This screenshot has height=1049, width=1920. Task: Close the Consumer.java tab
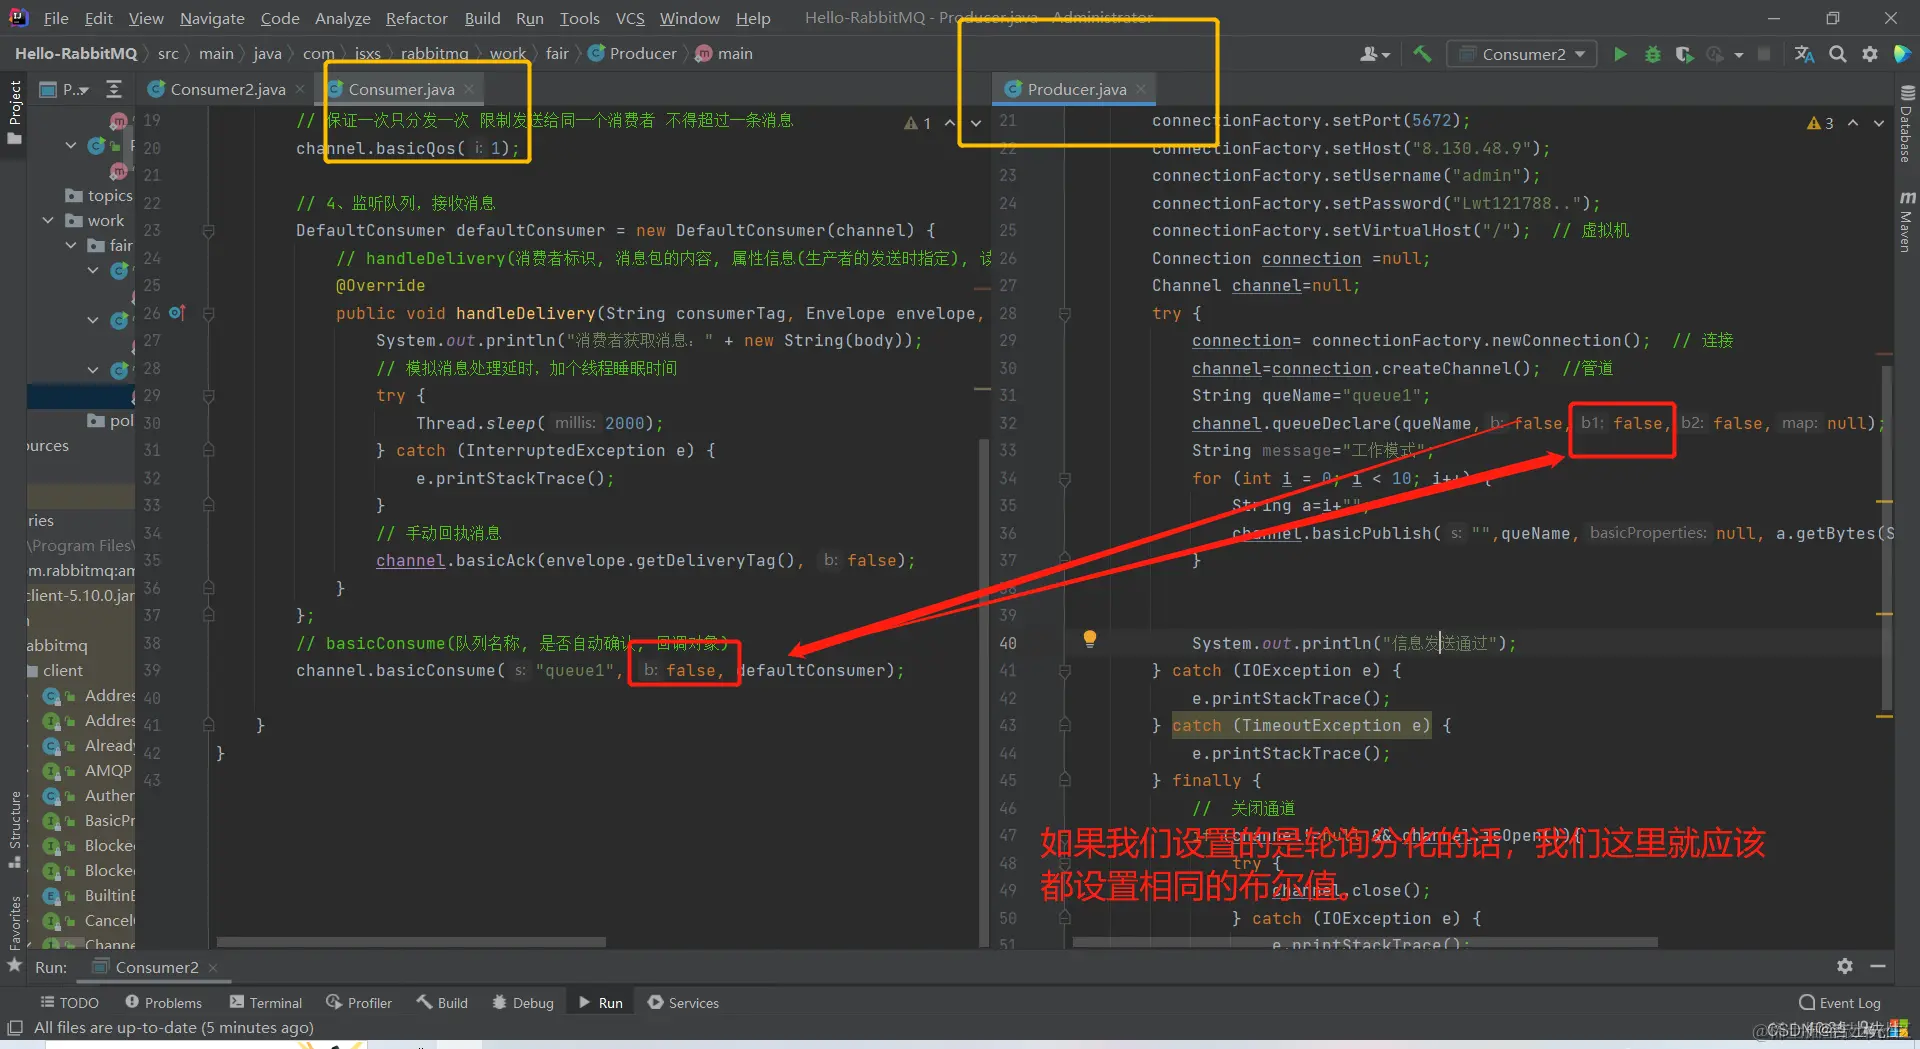click(469, 89)
